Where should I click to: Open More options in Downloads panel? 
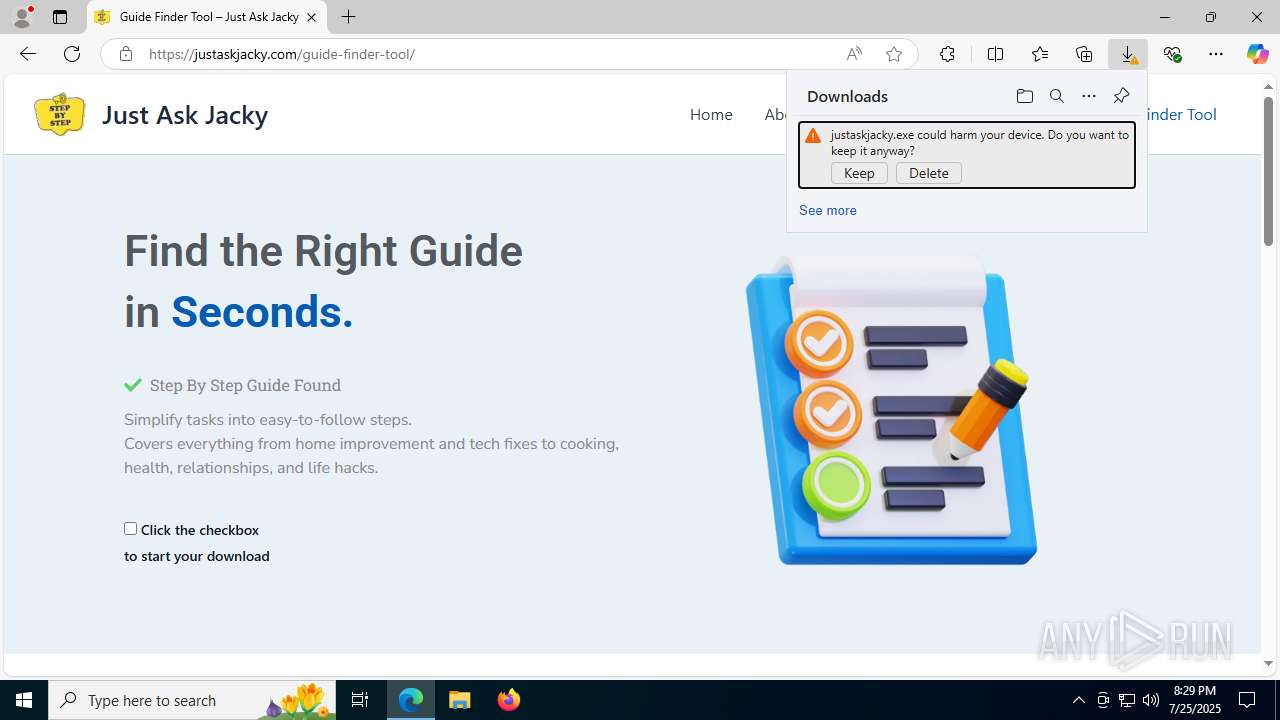(x=1088, y=96)
